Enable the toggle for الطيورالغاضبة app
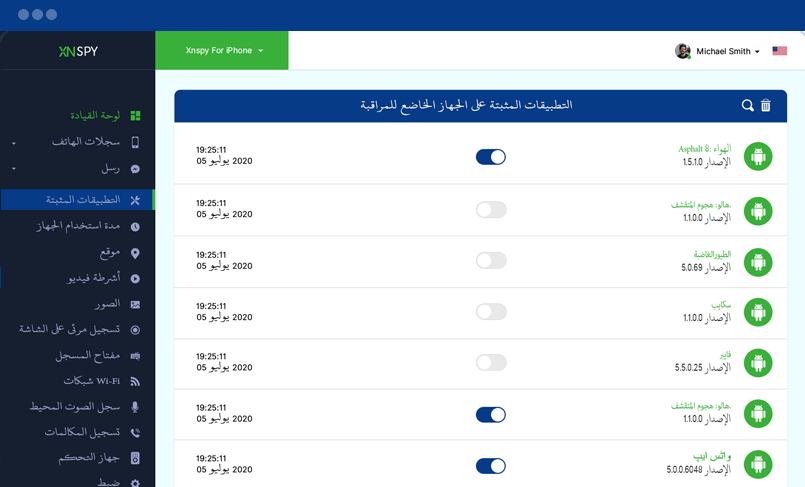805x487 pixels. pos(491,260)
